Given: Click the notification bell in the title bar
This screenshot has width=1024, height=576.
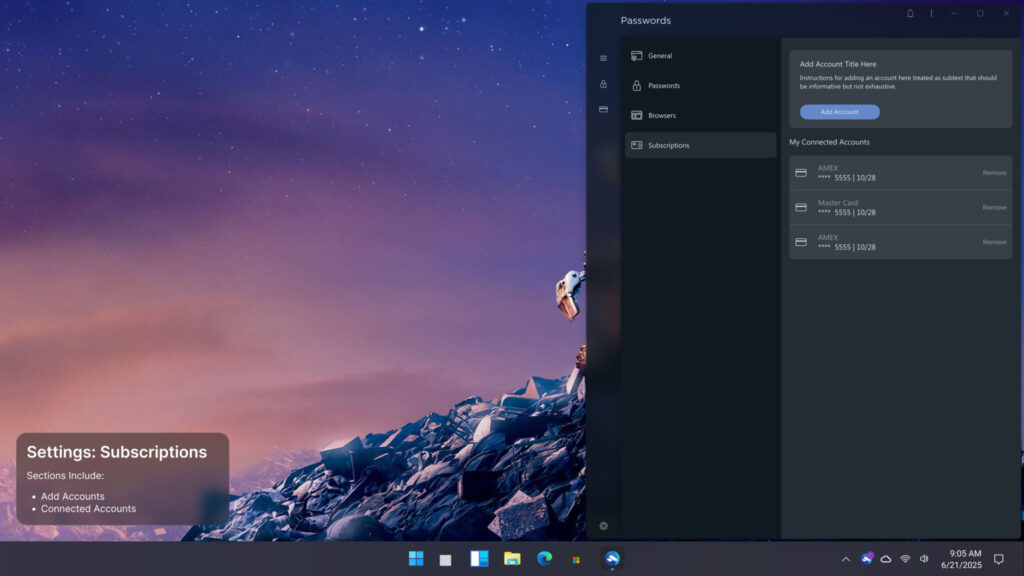Looking at the screenshot, I should click(x=910, y=13).
